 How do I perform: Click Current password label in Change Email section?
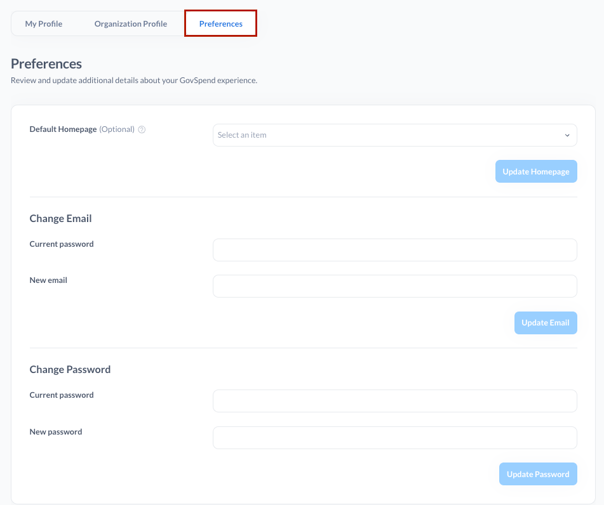coord(62,244)
